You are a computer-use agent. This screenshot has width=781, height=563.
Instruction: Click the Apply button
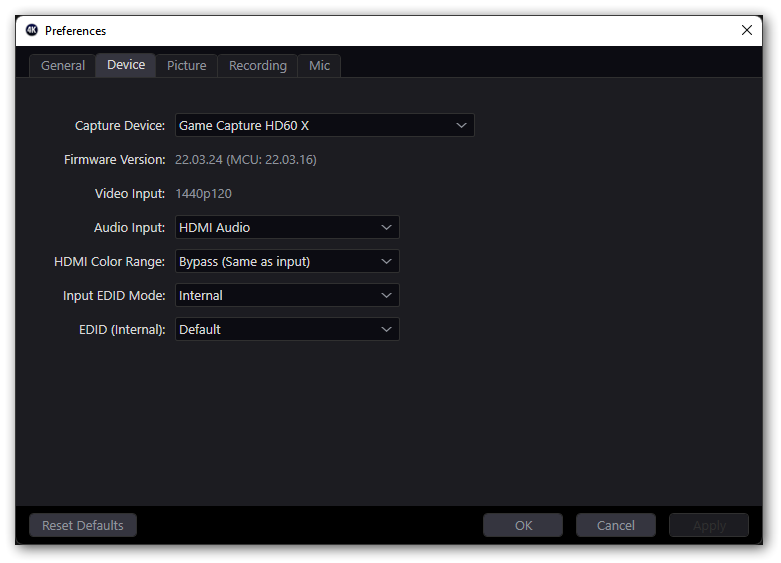709,525
